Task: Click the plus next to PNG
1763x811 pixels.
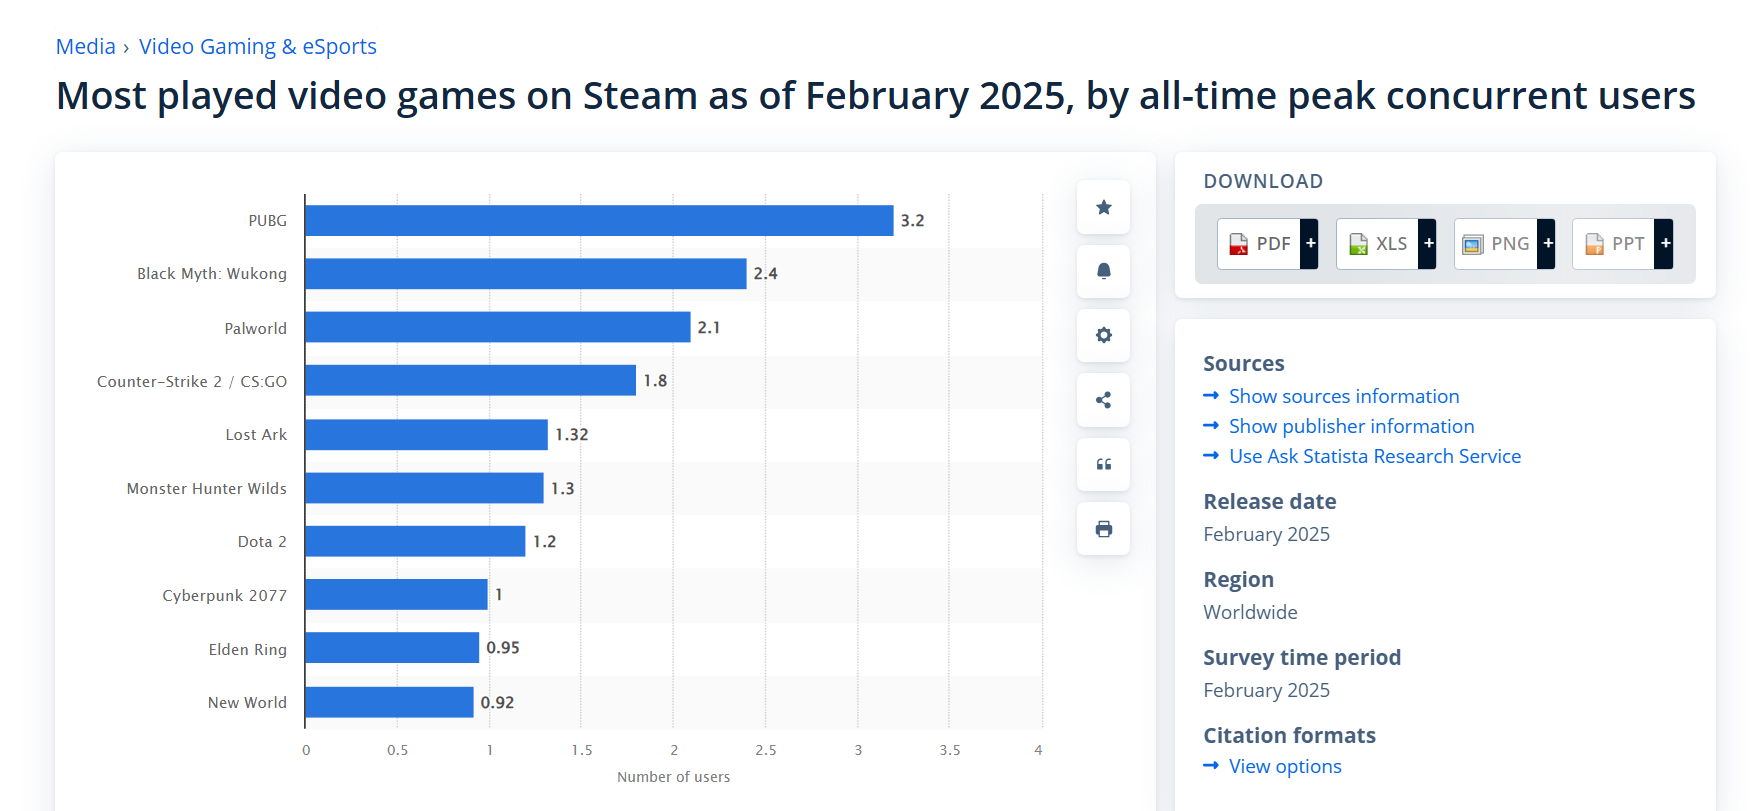Action: [x=1547, y=244]
